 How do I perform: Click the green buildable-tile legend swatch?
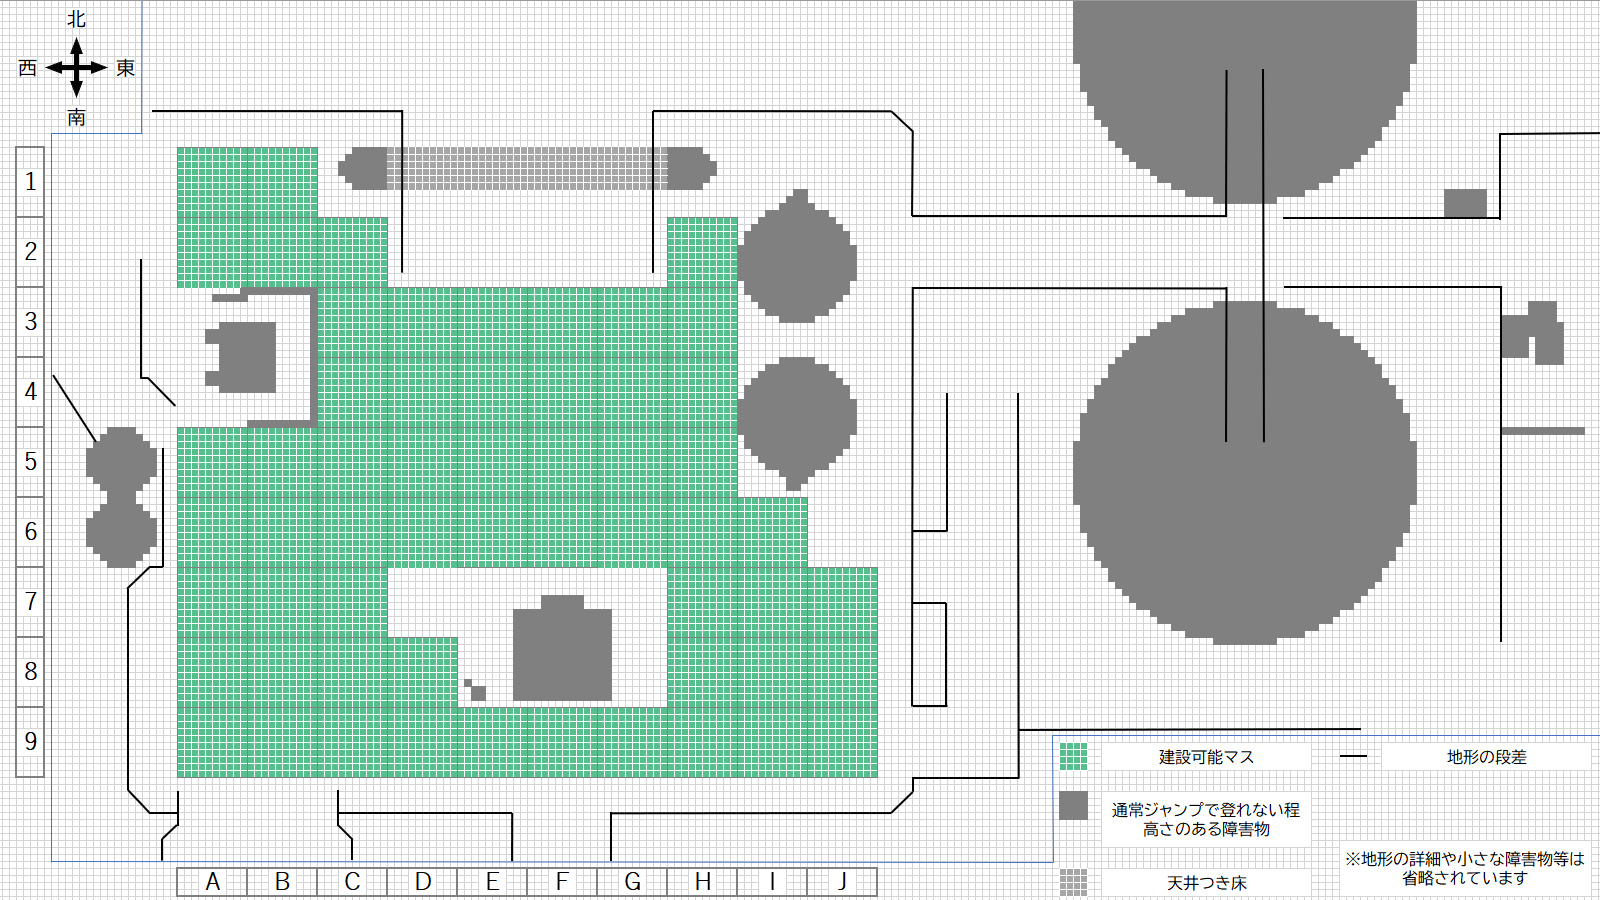click(x=1073, y=757)
